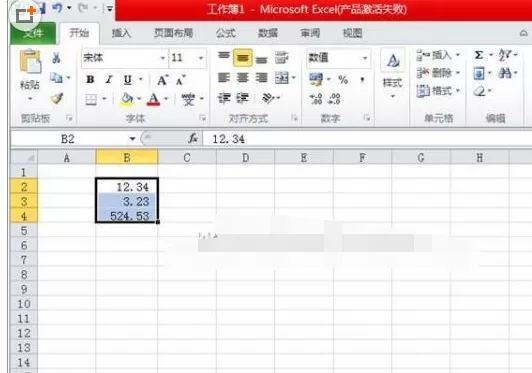
Task: Open borders dropdown arrow
Action: 104,99
